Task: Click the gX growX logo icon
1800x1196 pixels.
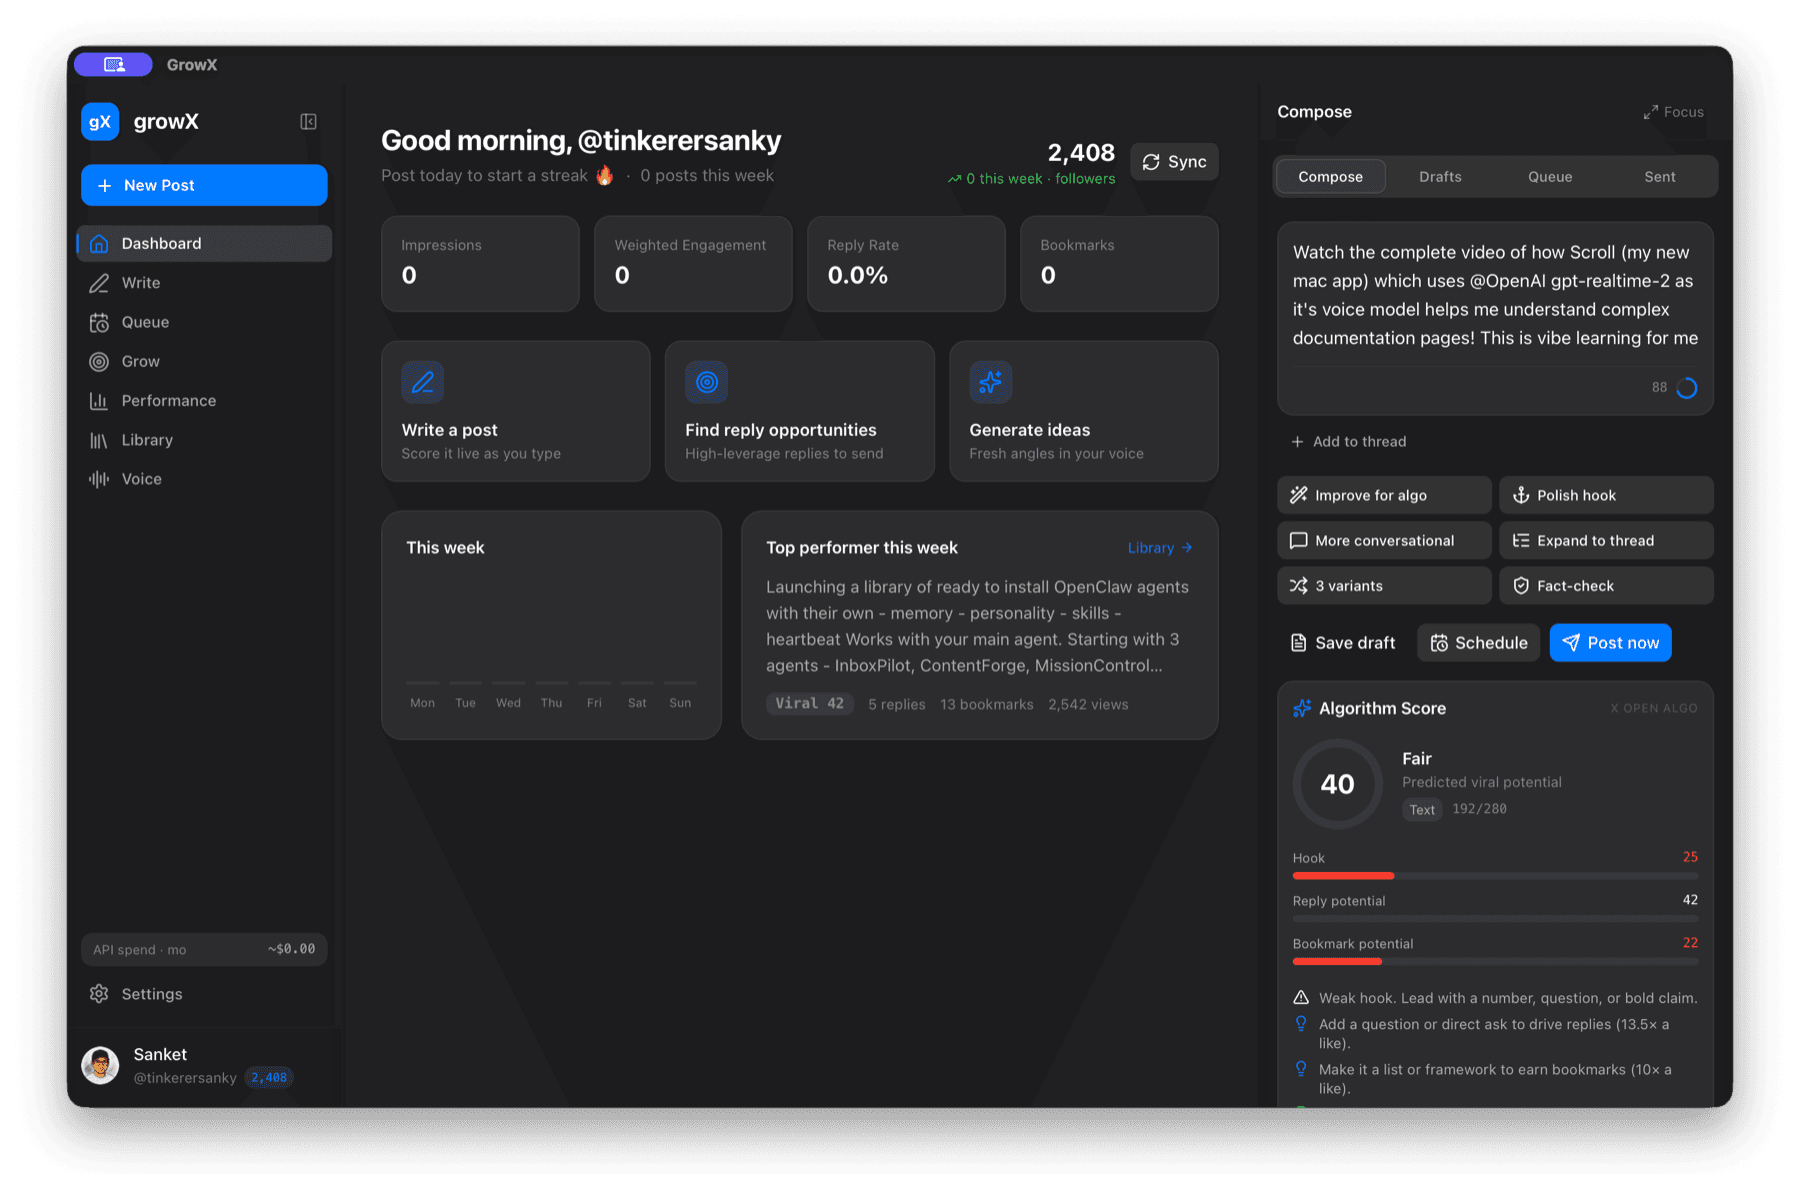Action: click(100, 122)
